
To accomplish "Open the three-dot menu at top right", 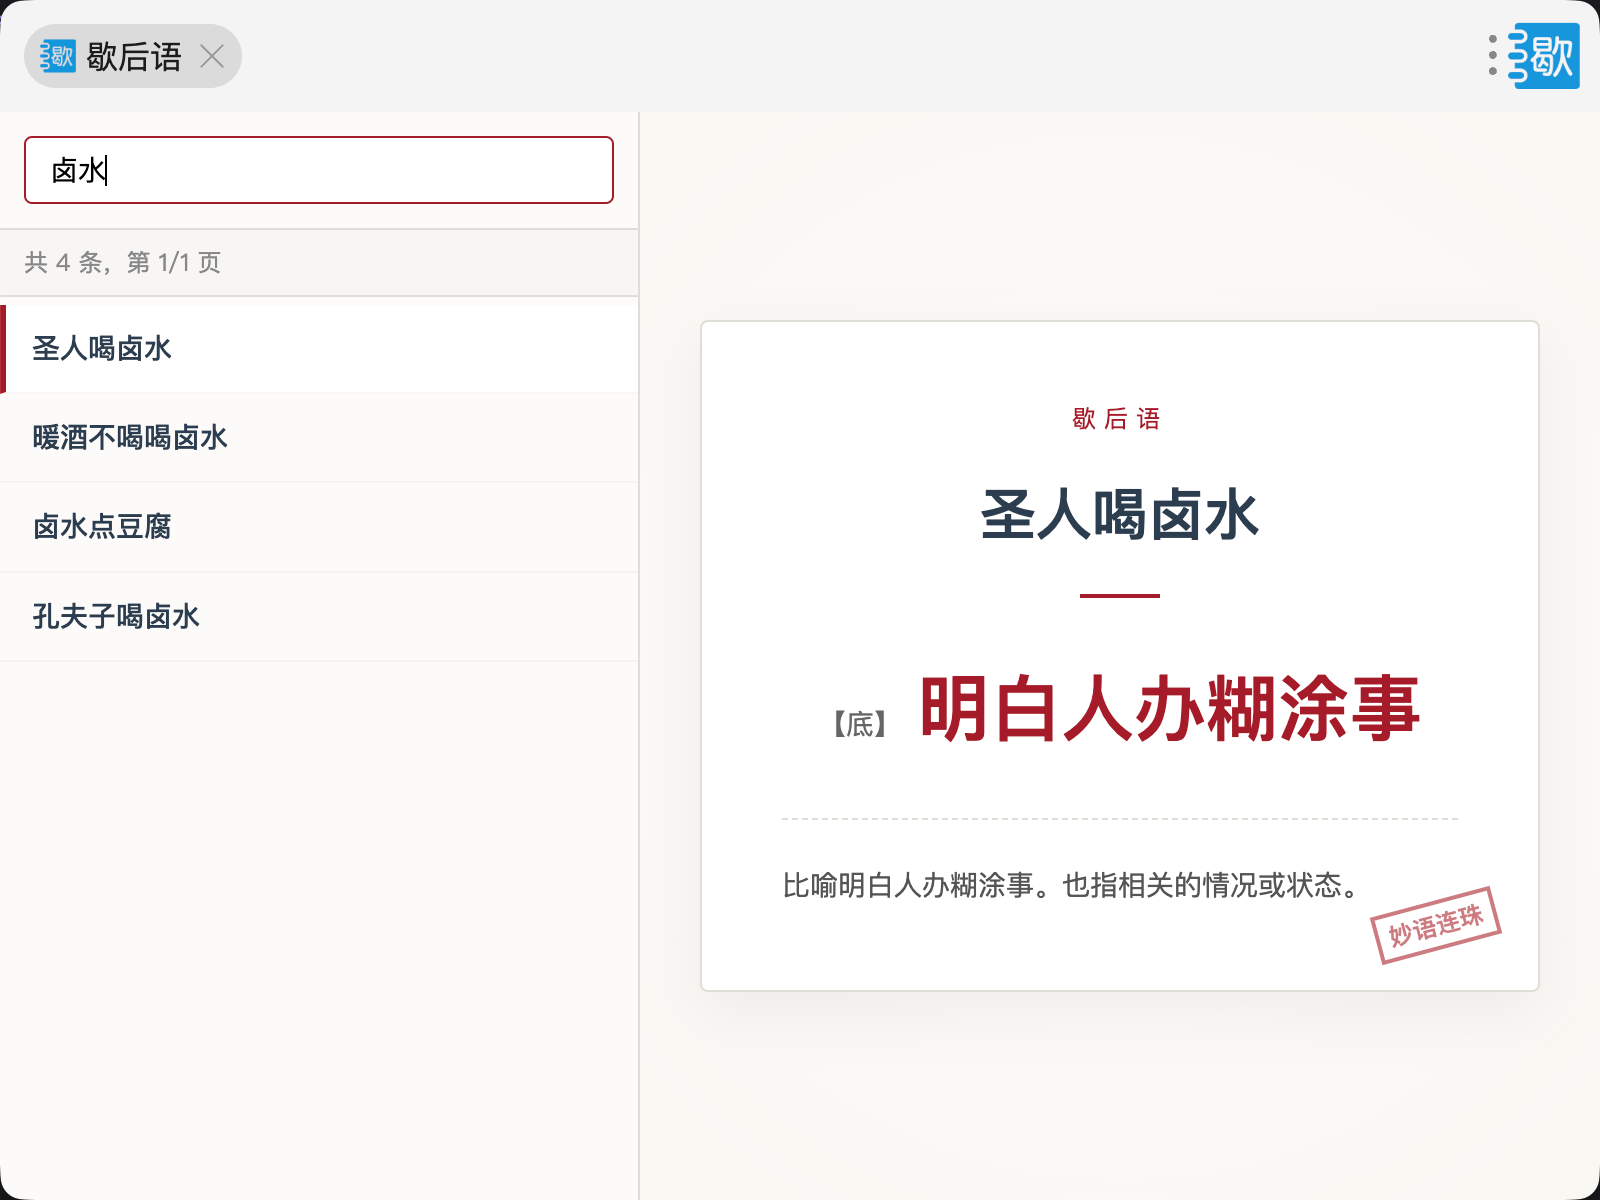I will click(x=1492, y=56).
